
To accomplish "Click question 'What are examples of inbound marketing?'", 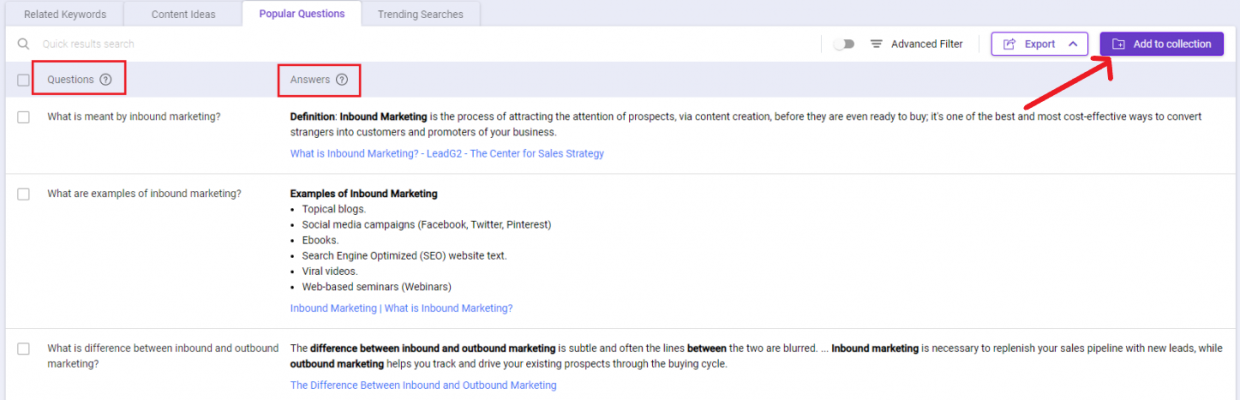I will pyautogui.click(x=144, y=193).
